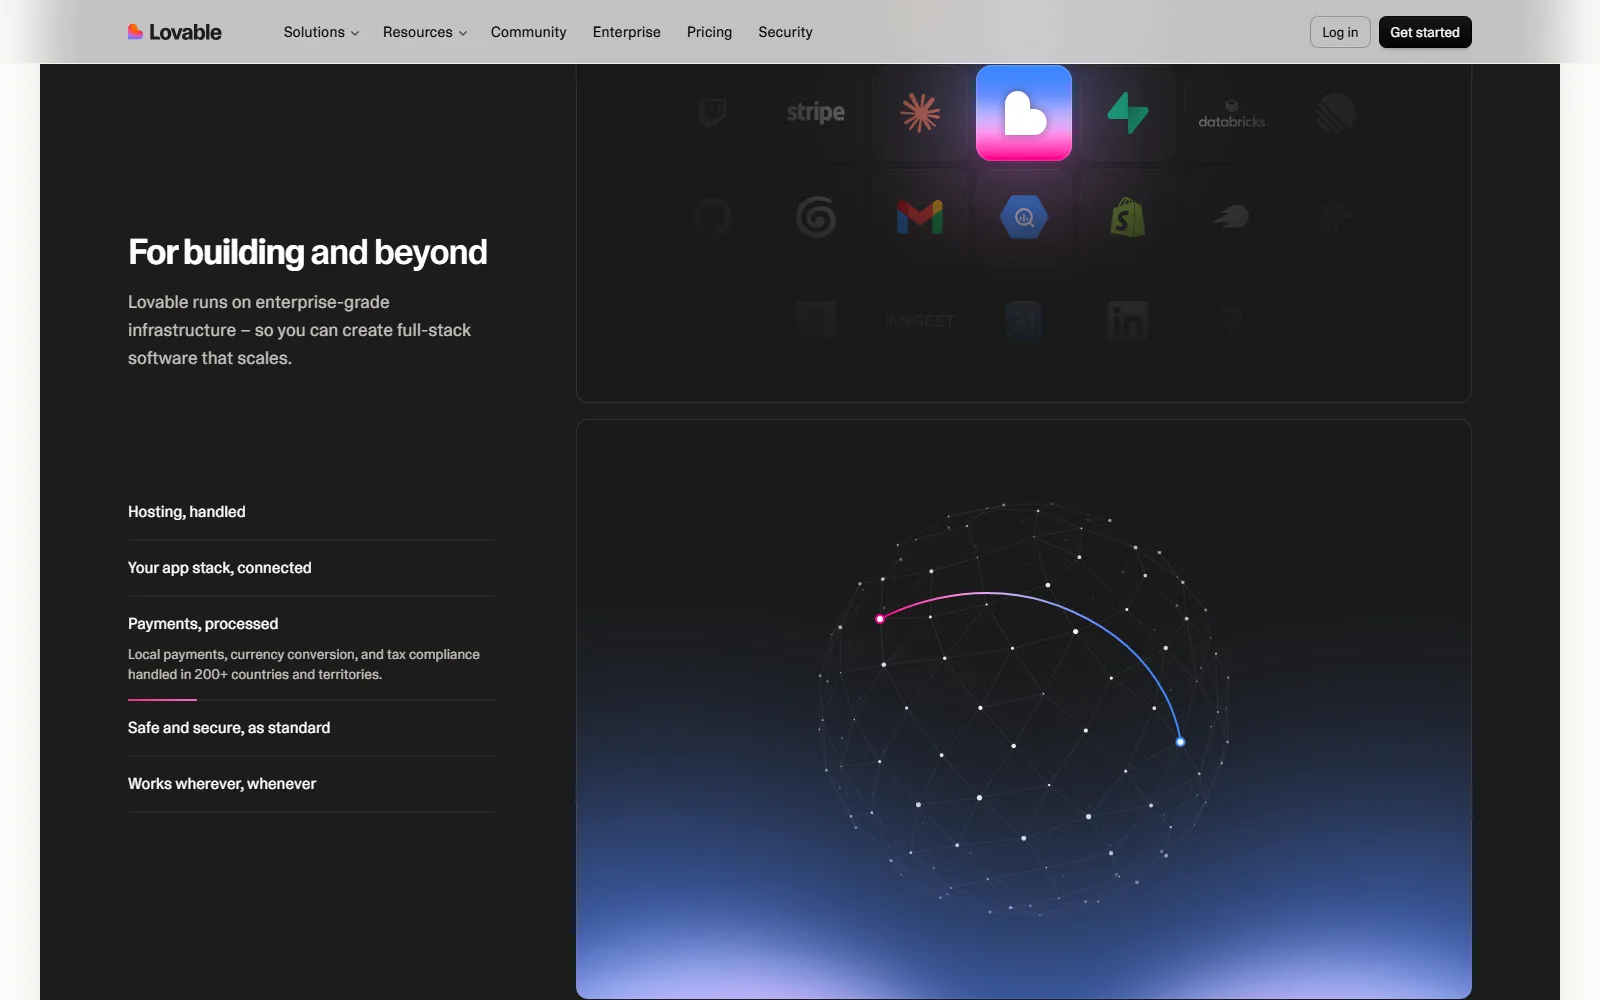Open the Enterprise nav link
Viewport: 1600px width, 1000px height.
coord(627,32)
